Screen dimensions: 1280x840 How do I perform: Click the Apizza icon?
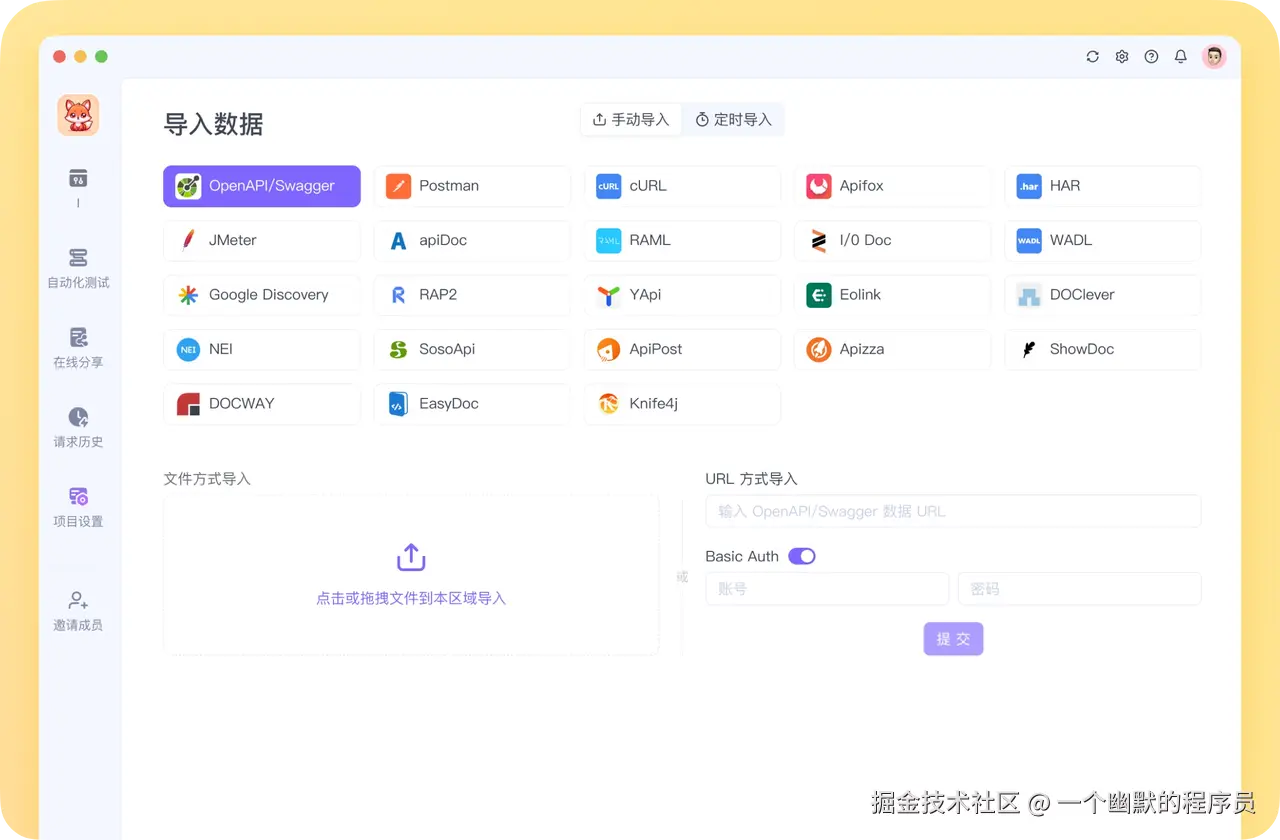(x=818, y=349)
